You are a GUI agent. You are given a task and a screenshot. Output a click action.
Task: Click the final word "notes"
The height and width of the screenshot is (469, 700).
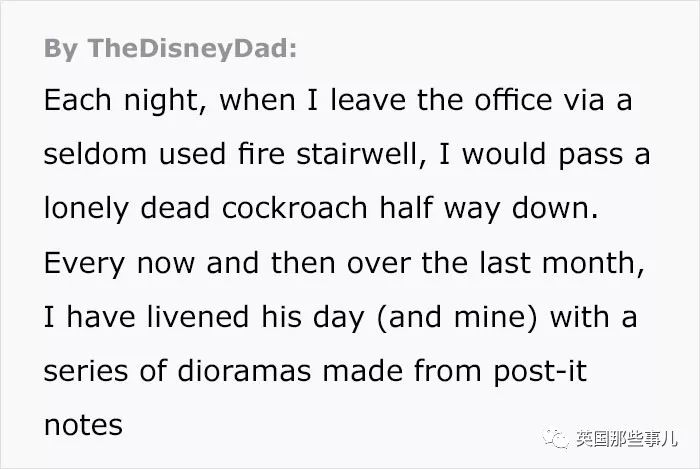tap(83, 426)
